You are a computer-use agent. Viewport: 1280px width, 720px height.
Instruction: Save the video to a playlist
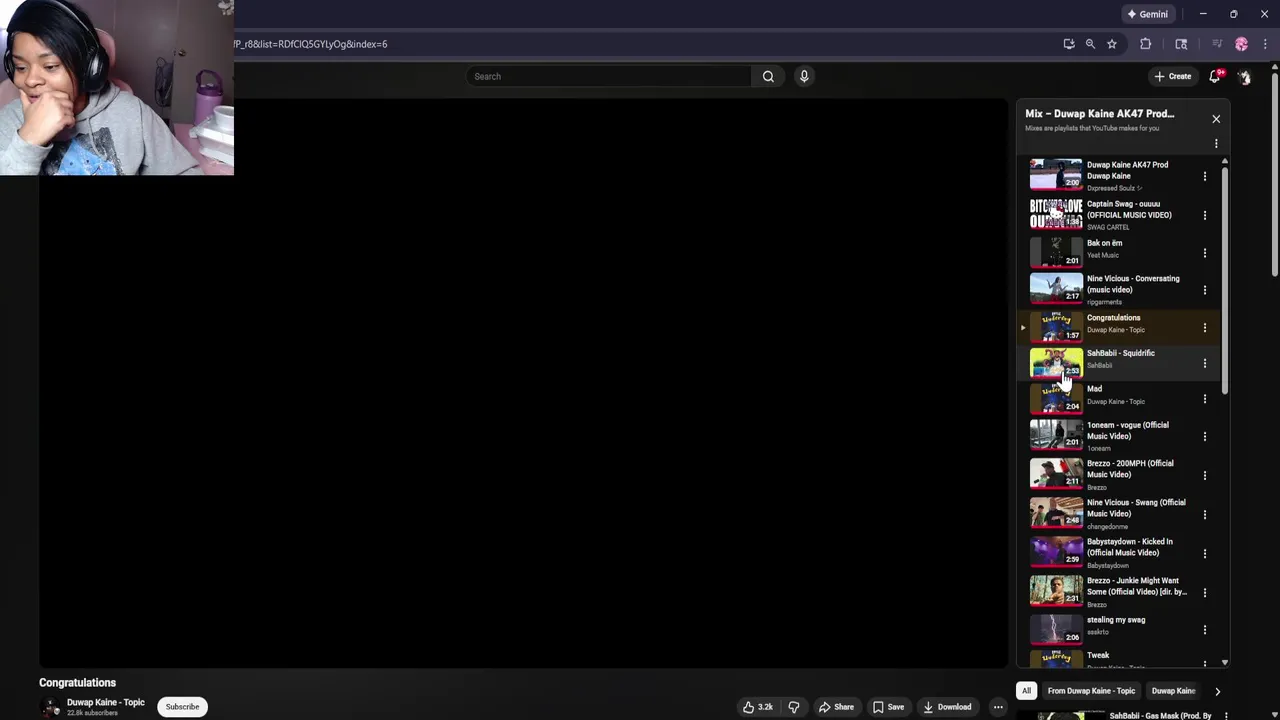pos(888,707)
